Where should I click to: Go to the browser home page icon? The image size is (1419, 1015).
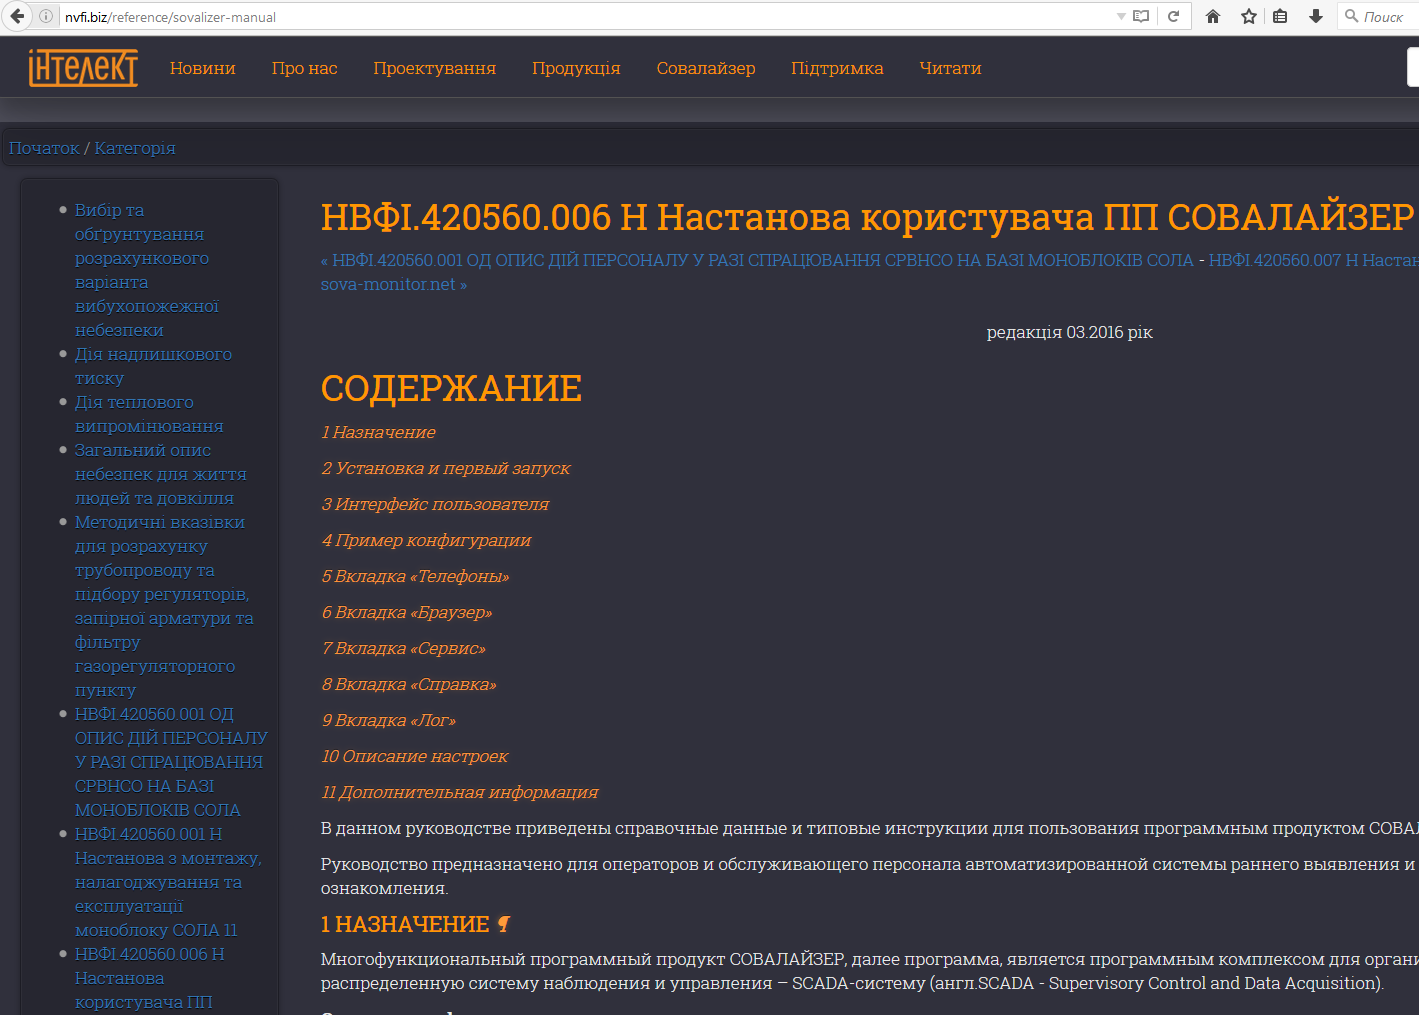point(1213,16)
